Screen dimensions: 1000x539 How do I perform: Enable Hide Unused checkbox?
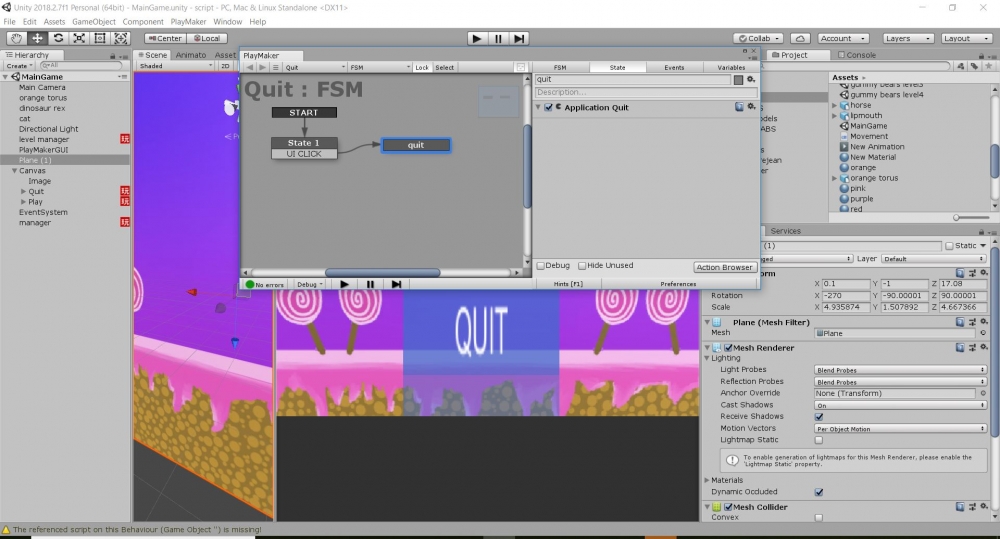click(x=582, y=265)
